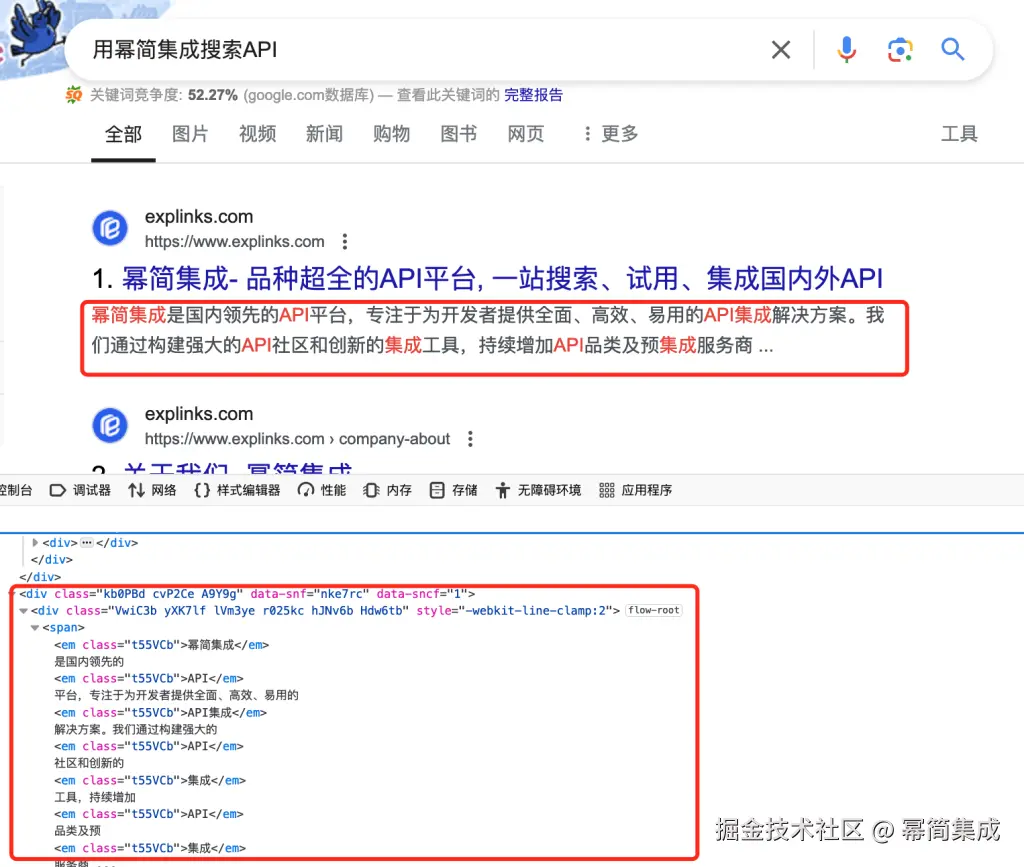Image resolution: width=1024 pixels, height=867 pixels.
Task: Open three-dot menu beside company-about result
Action: [x=470, y=439]
